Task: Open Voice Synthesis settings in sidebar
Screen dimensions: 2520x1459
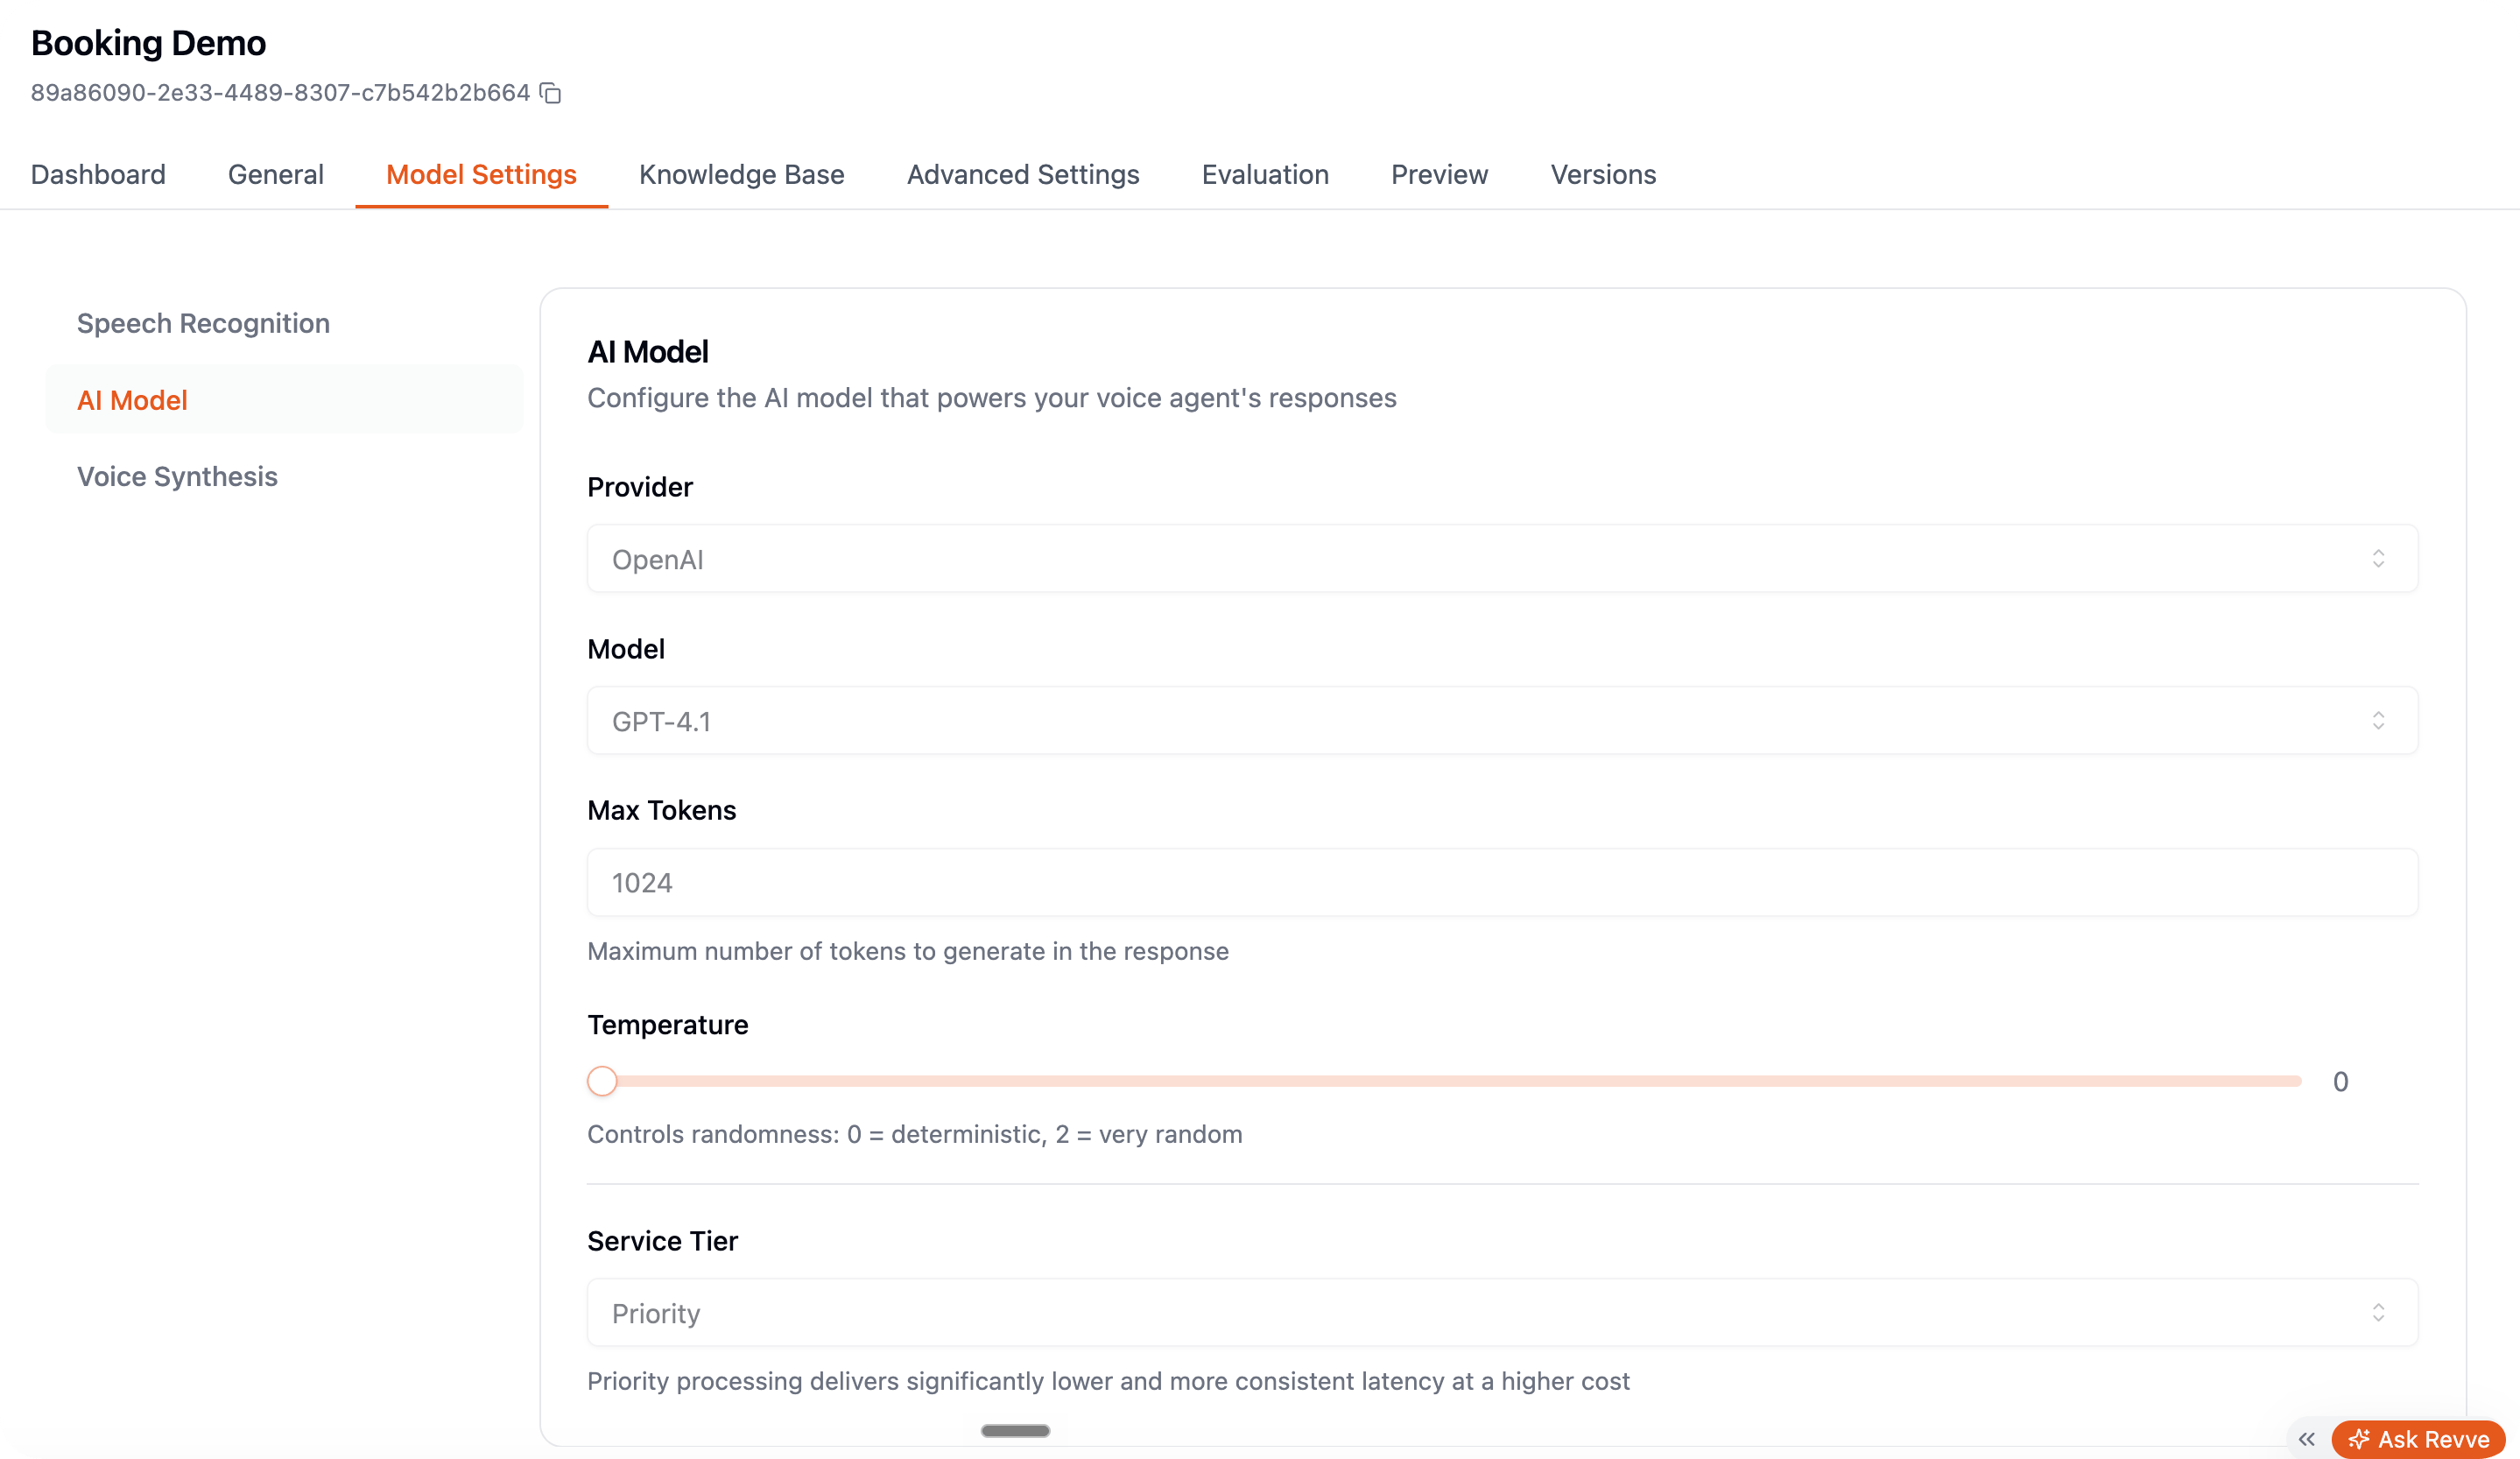Action: click(x=284, y=476)
